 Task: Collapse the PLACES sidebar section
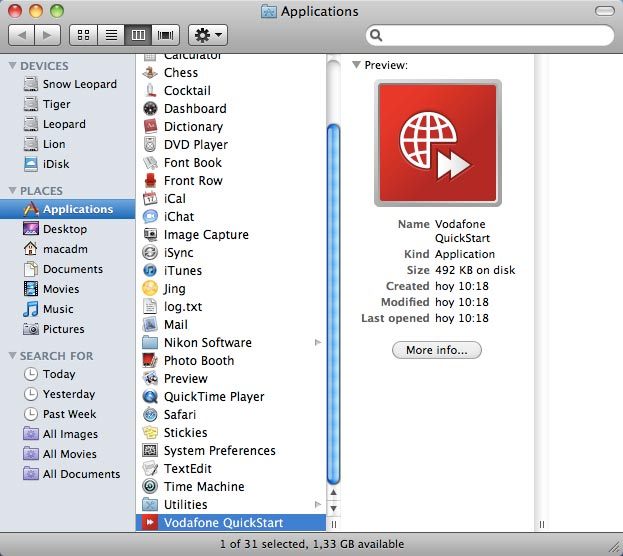coord(12,190)
